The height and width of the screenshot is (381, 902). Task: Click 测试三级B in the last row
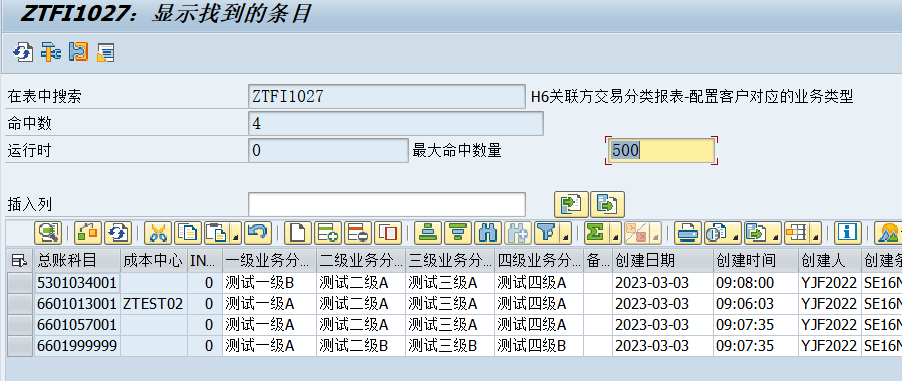pos(450,346)
